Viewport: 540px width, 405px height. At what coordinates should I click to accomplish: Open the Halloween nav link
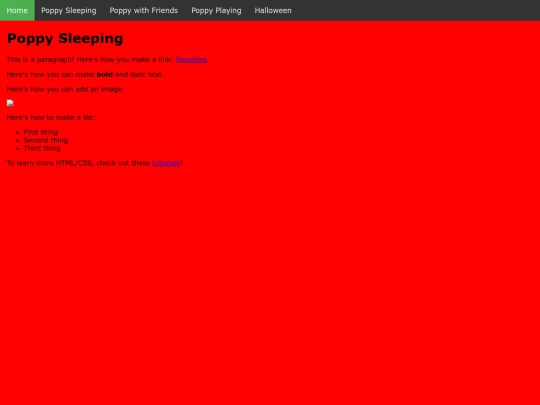click(x=273, y=10)
